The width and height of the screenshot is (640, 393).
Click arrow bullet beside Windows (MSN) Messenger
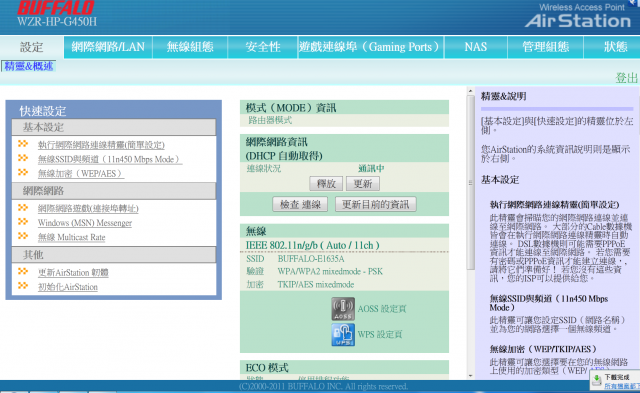tap(23, 222)
